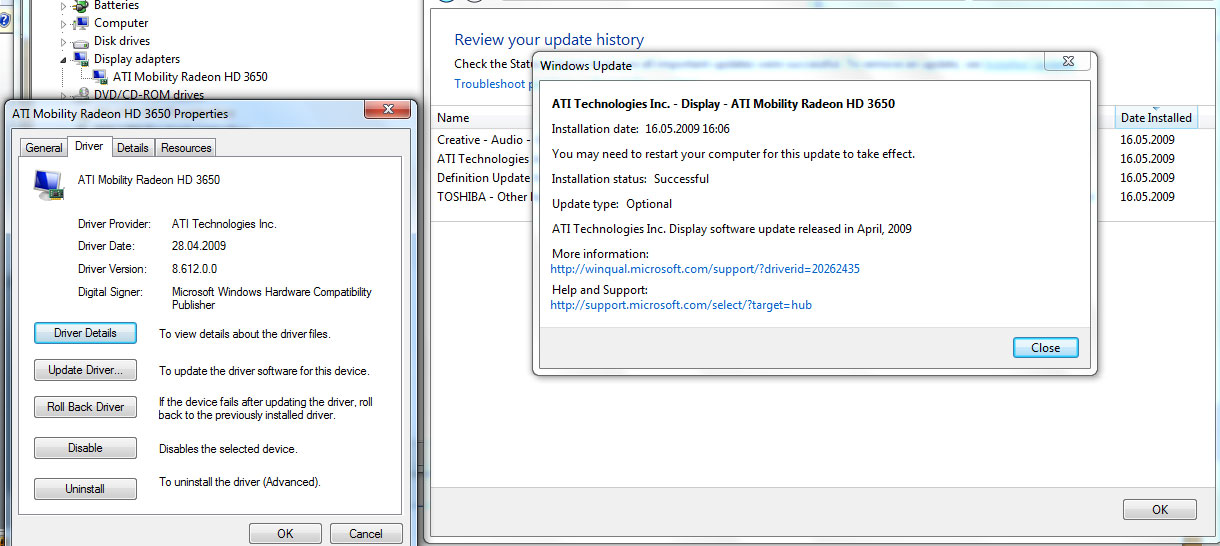Click the Computer device icon

[x=81, y=23]
